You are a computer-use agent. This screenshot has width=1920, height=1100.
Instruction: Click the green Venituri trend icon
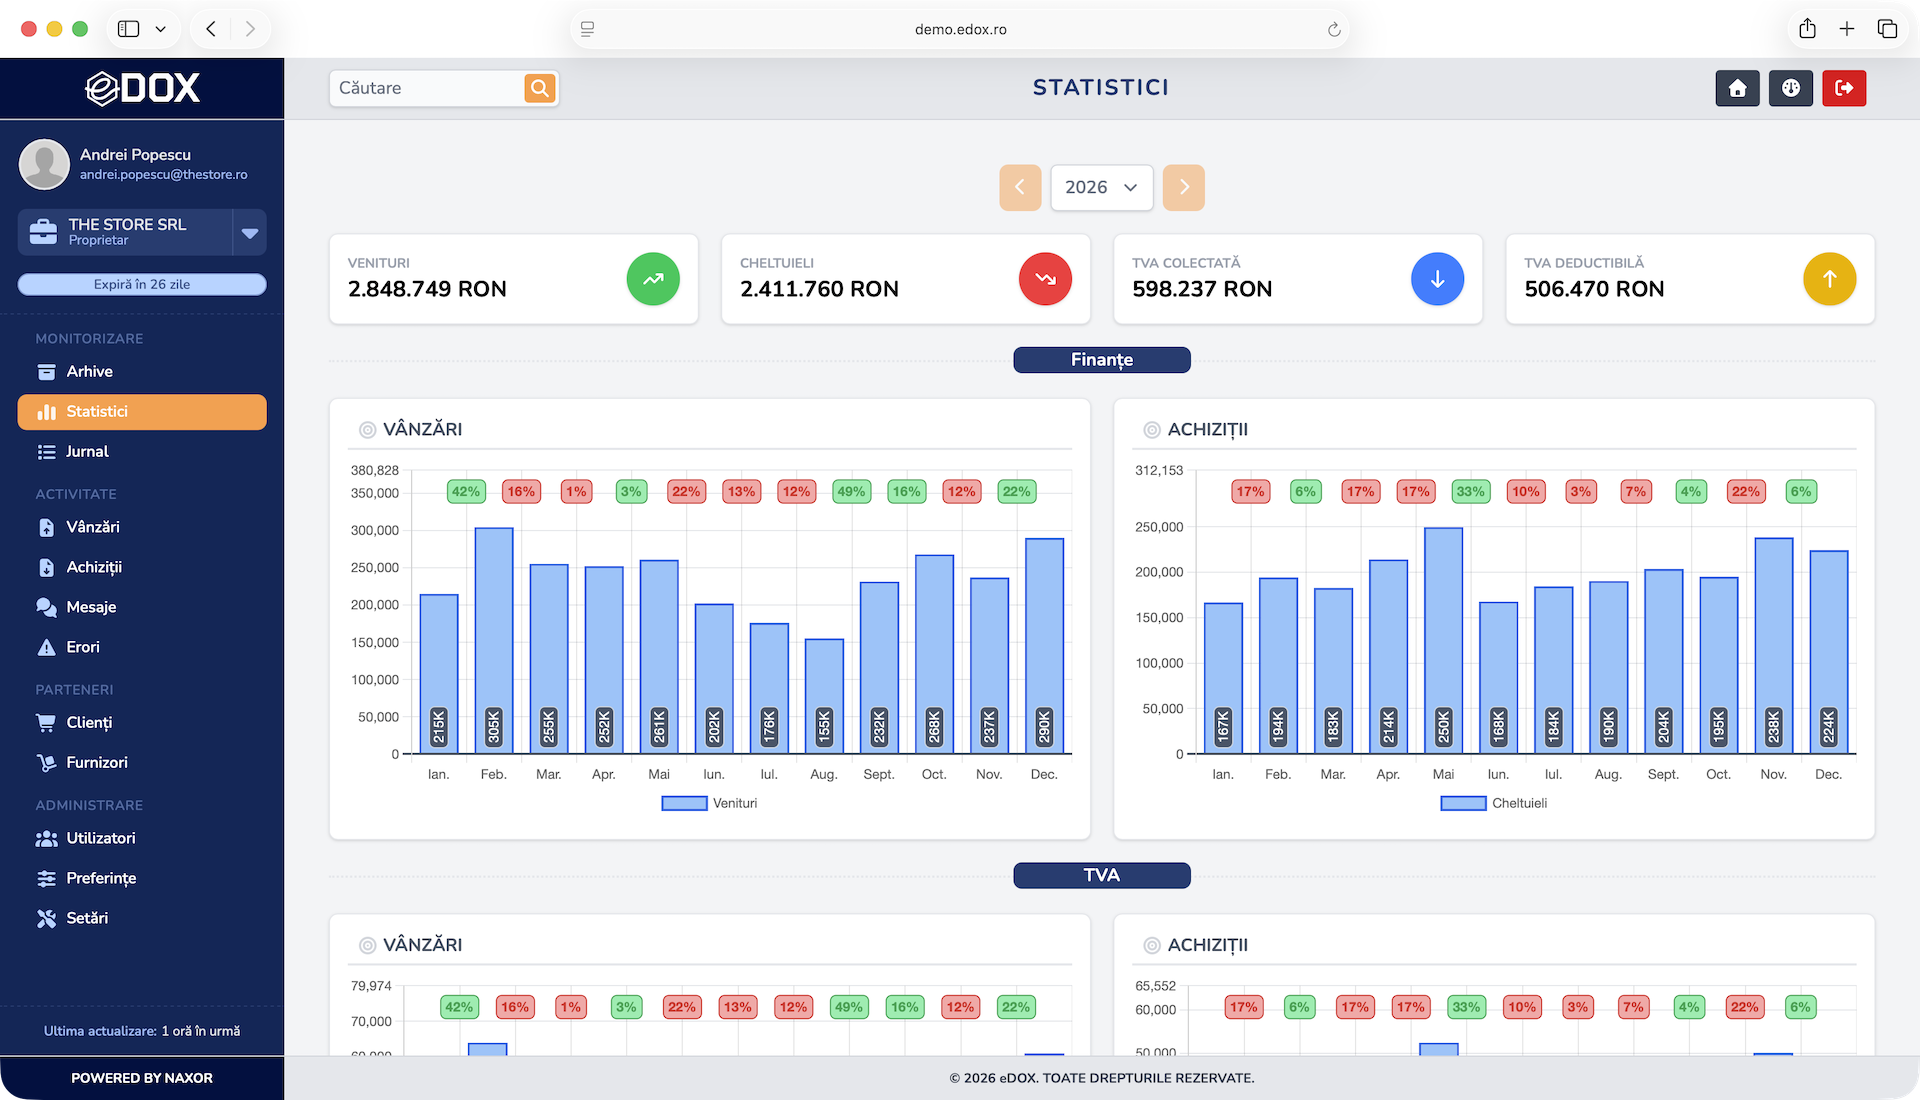click(653, 279)
